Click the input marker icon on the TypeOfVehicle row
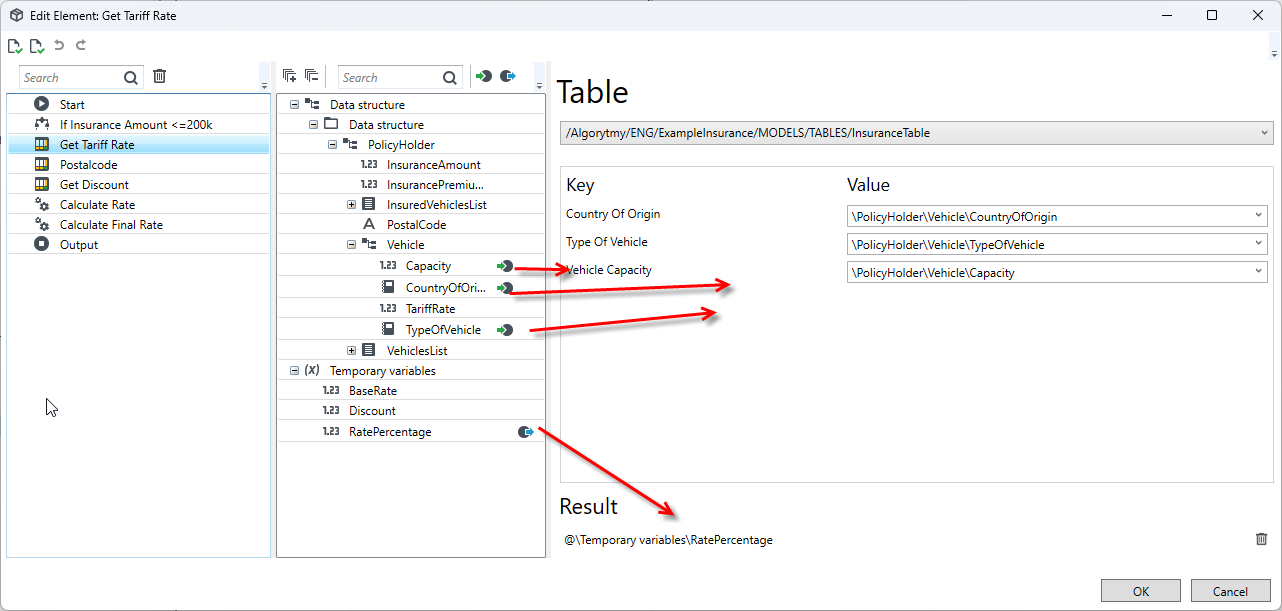The width and height of the screenshot is (1282, 611). coord(505,330)
